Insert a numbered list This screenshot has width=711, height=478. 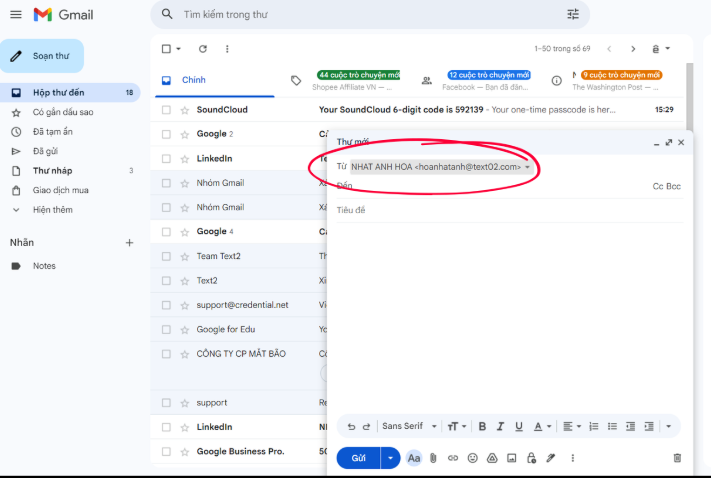pyautogui.click(x=594, y=426)
